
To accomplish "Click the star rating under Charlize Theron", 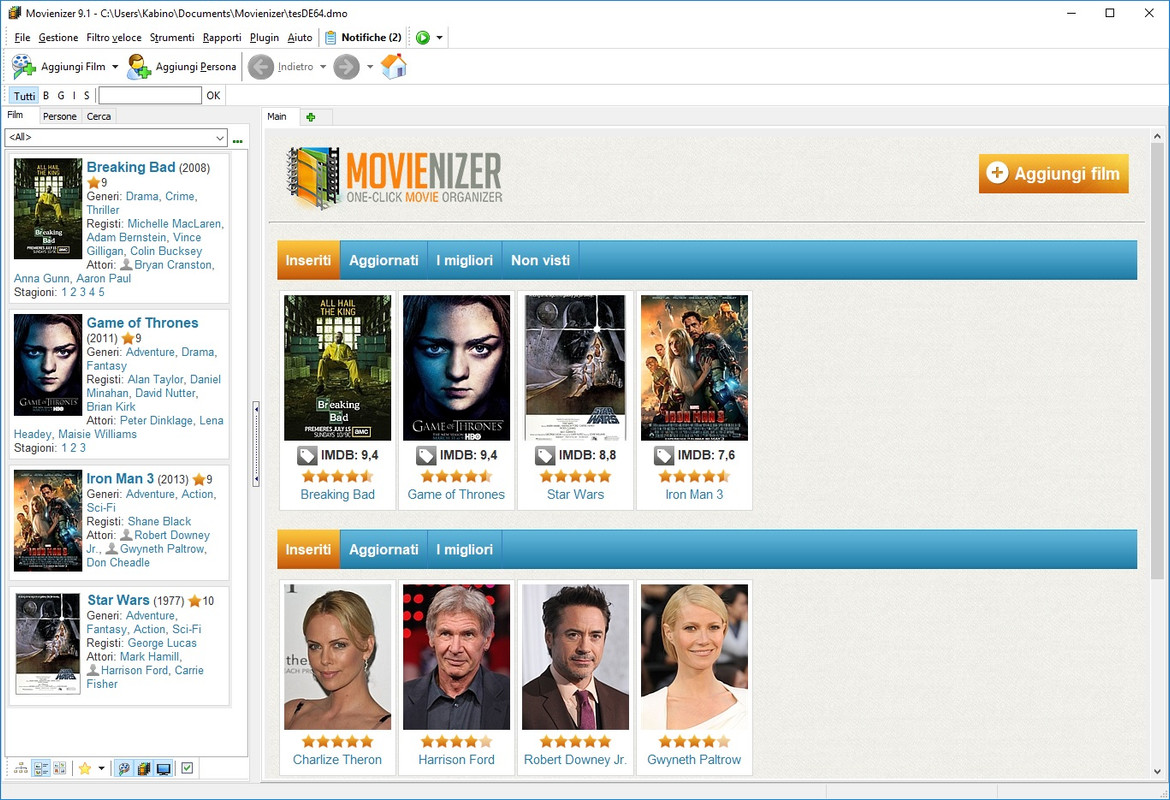I will coord(337,741).
